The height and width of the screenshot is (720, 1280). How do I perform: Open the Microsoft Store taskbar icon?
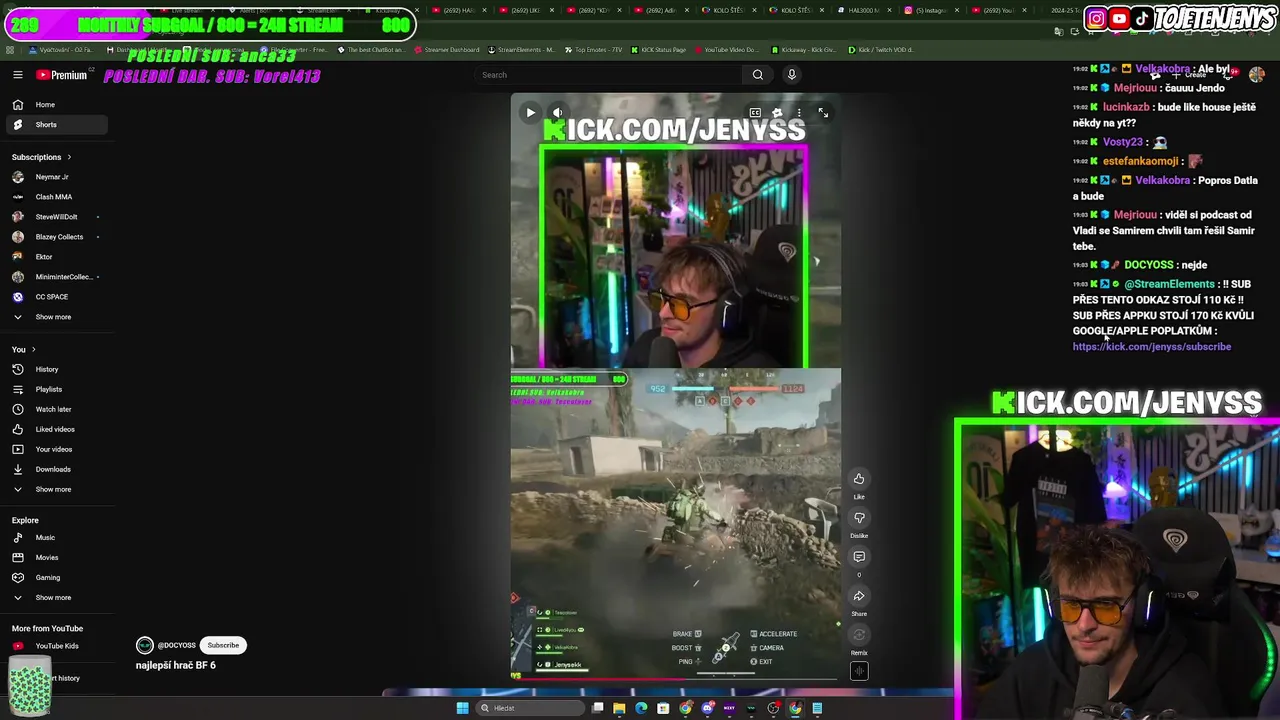pos(663,708)
